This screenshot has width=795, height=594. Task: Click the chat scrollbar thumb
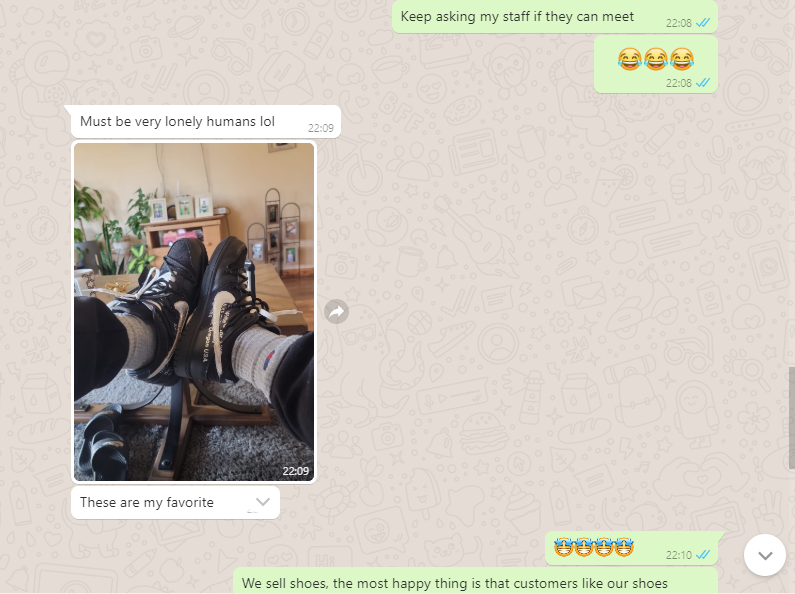(791, 418)
